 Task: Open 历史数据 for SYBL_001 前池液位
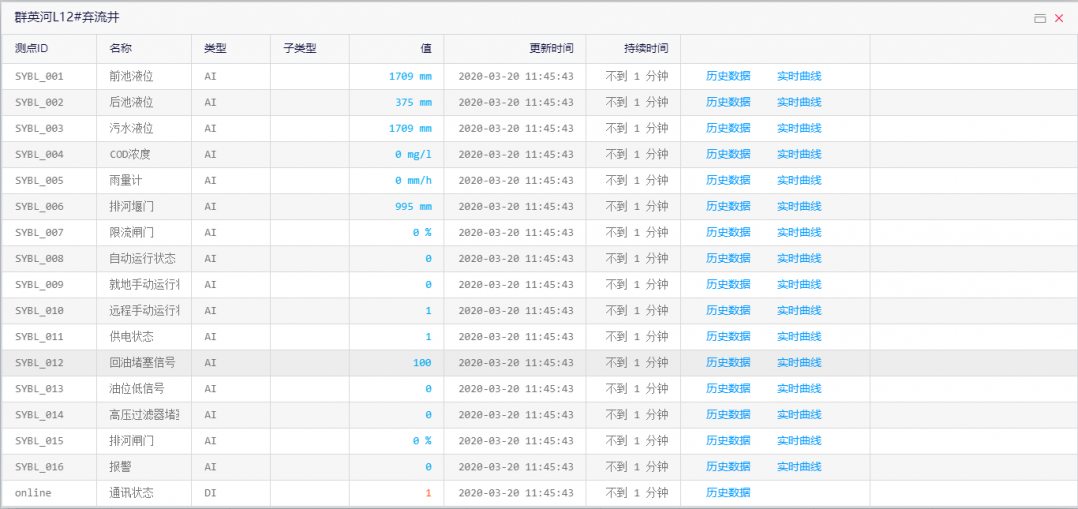(x=728, y=76)
